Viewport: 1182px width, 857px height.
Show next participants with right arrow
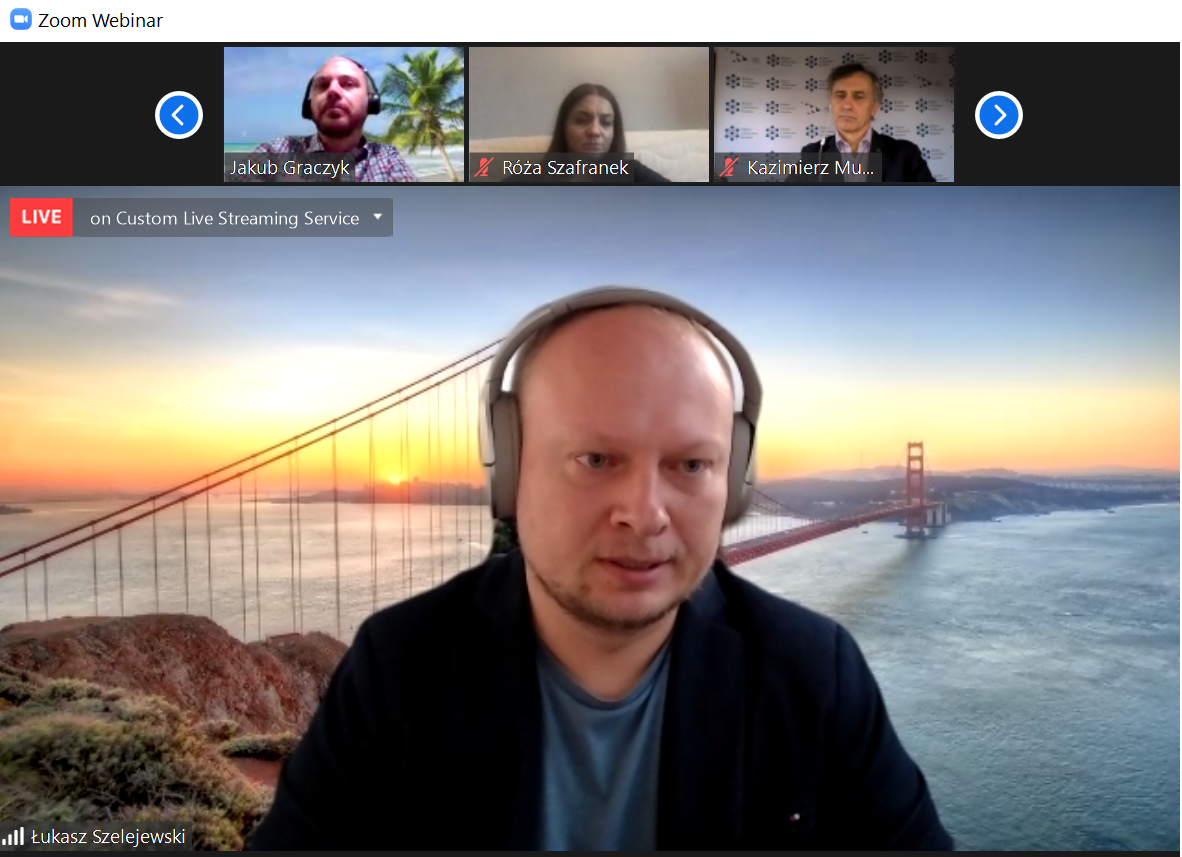coord(998,115)
